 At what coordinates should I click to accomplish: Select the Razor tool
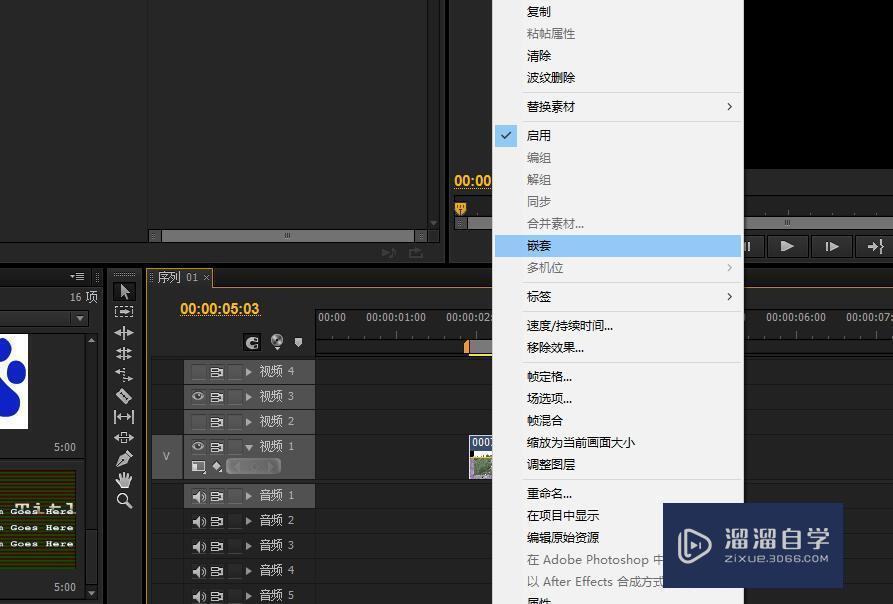125,395
